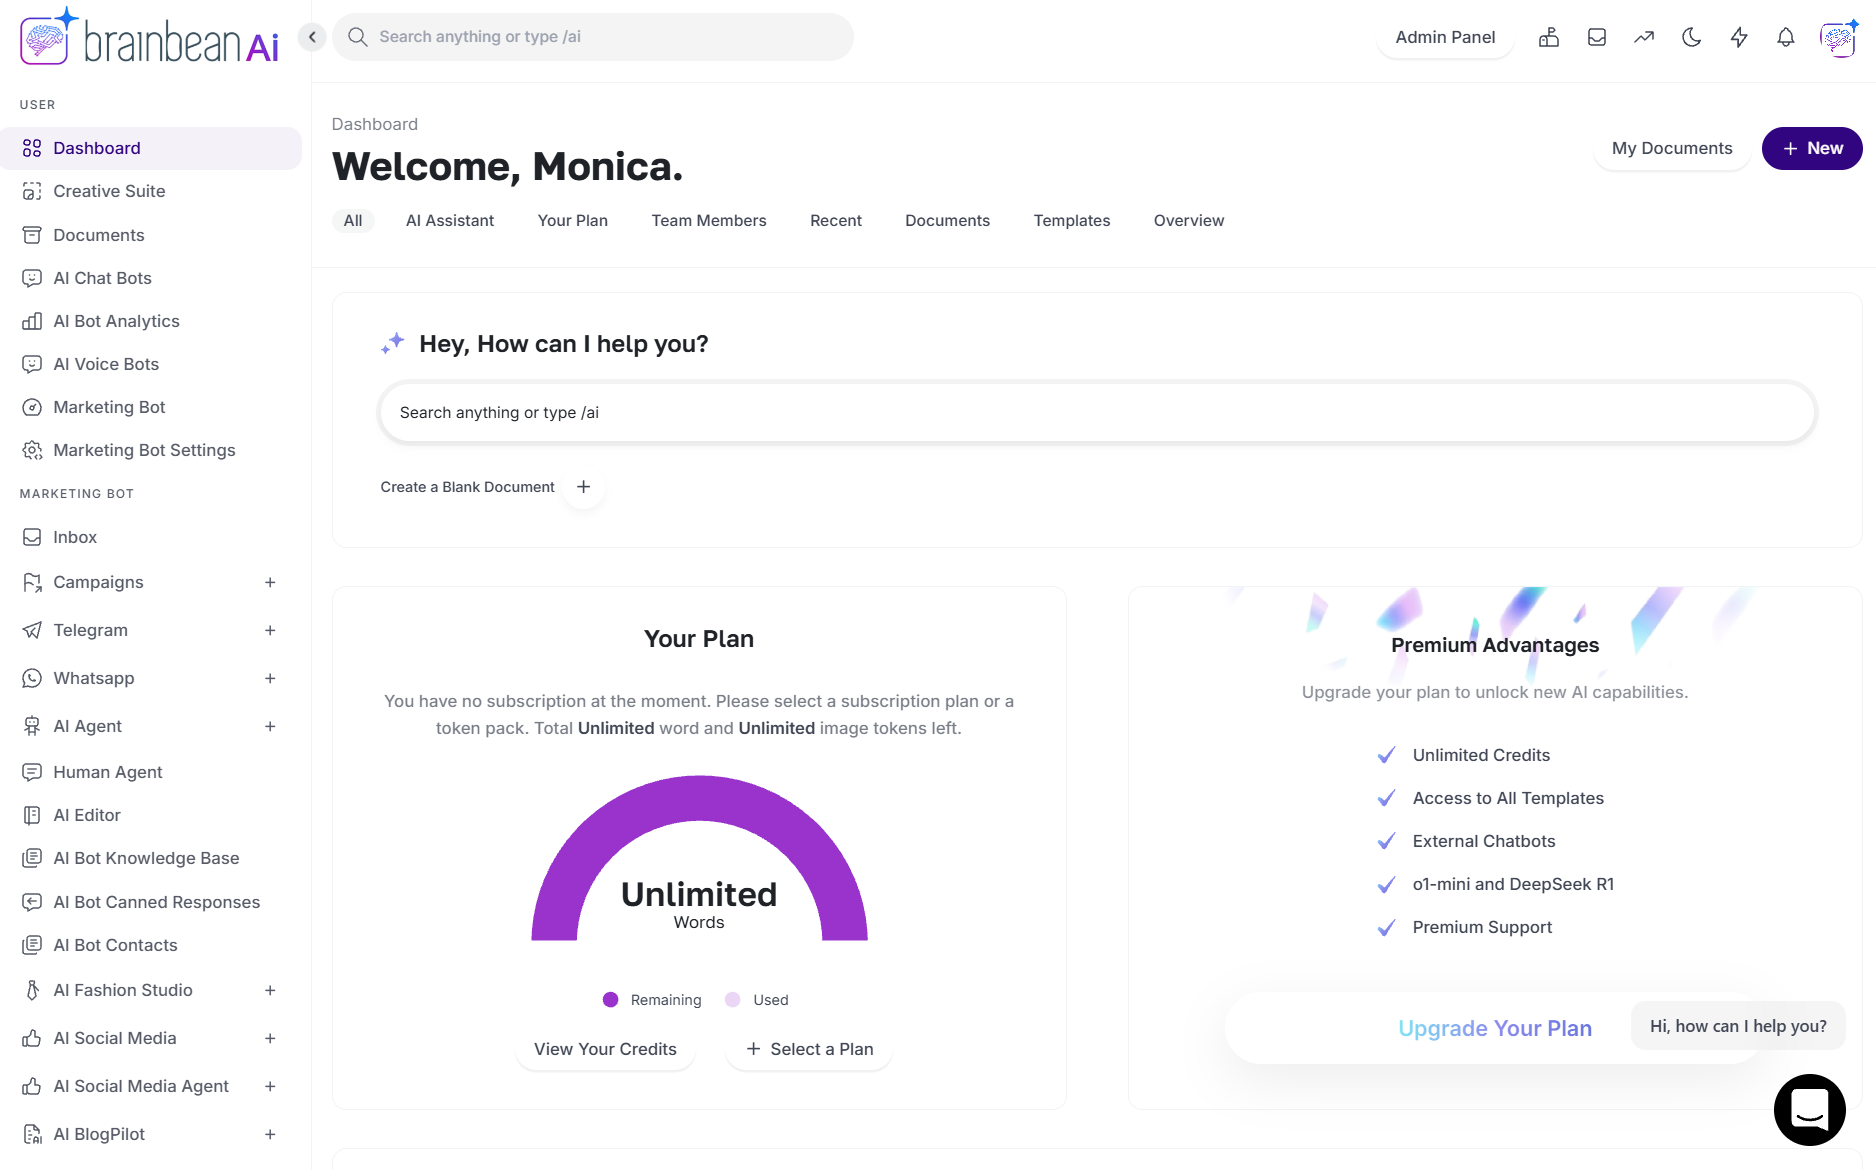Open notifications bell icon

1786,37
